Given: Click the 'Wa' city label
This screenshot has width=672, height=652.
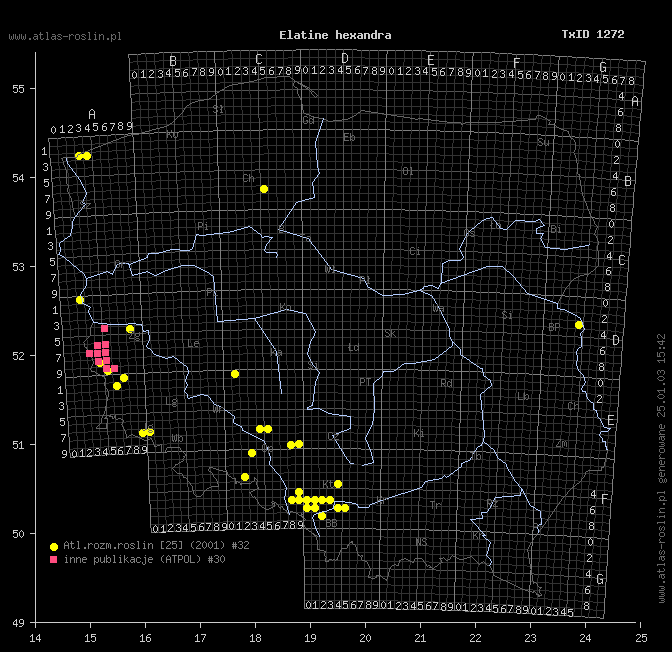Looking at the screenshot, I should (438, 308).
